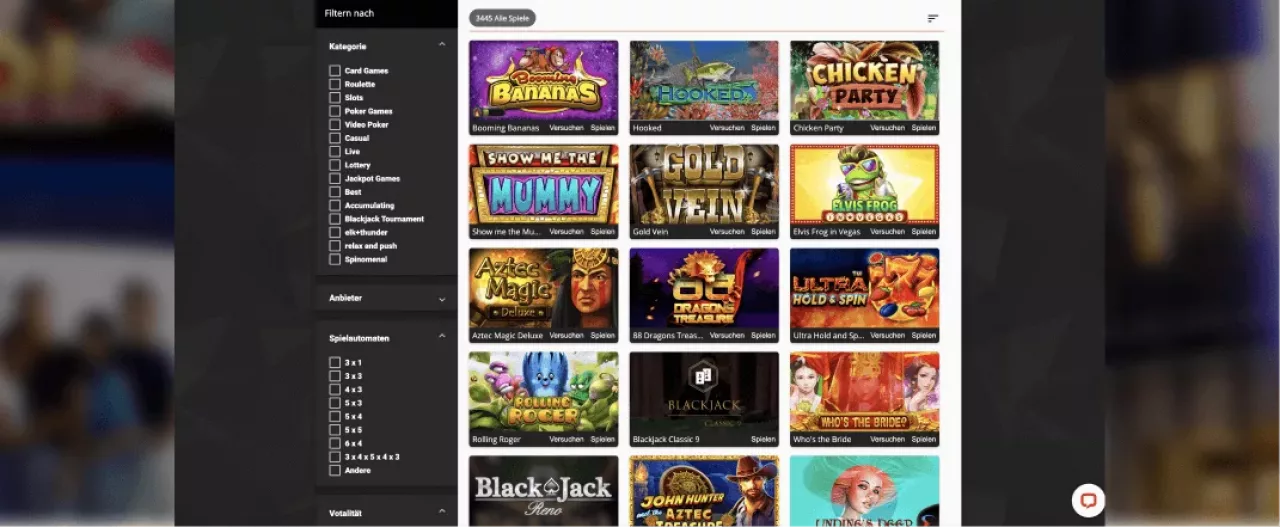Viewport: 1280px width, 527px height.
Task: Enable the elk+thunder filter
Action: [335, 232]
